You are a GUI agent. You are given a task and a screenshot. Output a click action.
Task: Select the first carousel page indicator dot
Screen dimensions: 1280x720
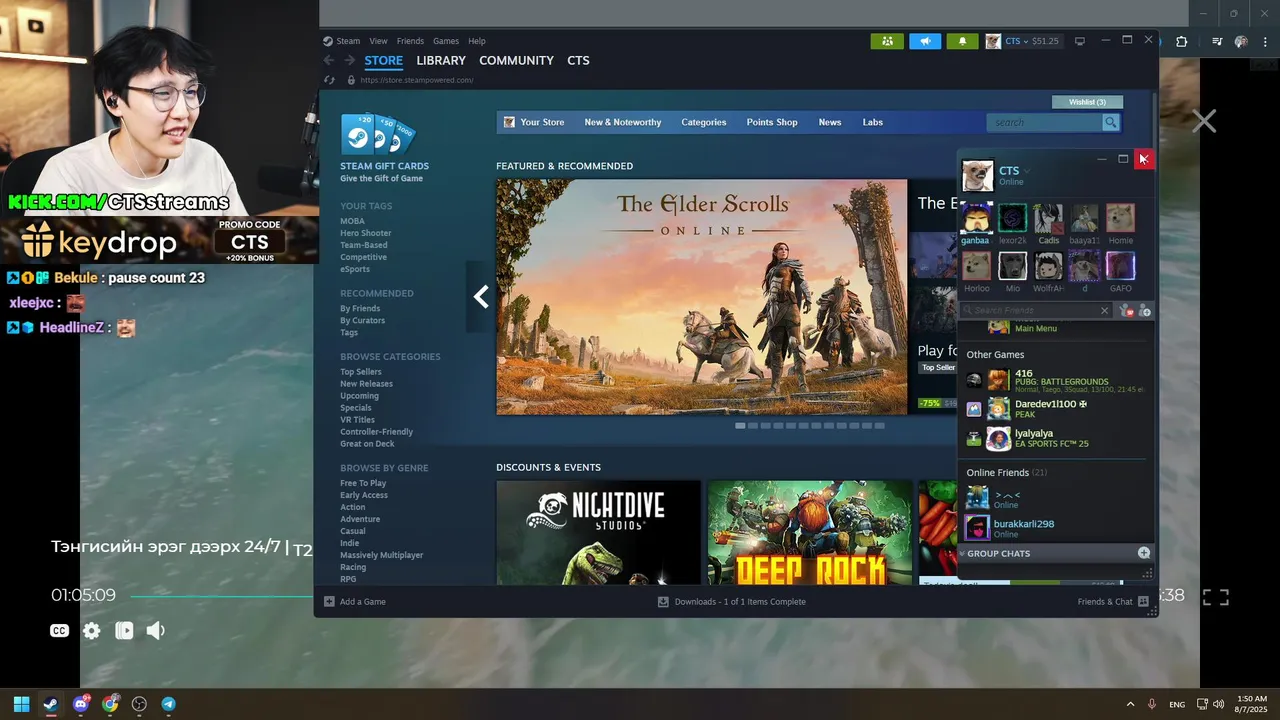[x=740, y=426]
